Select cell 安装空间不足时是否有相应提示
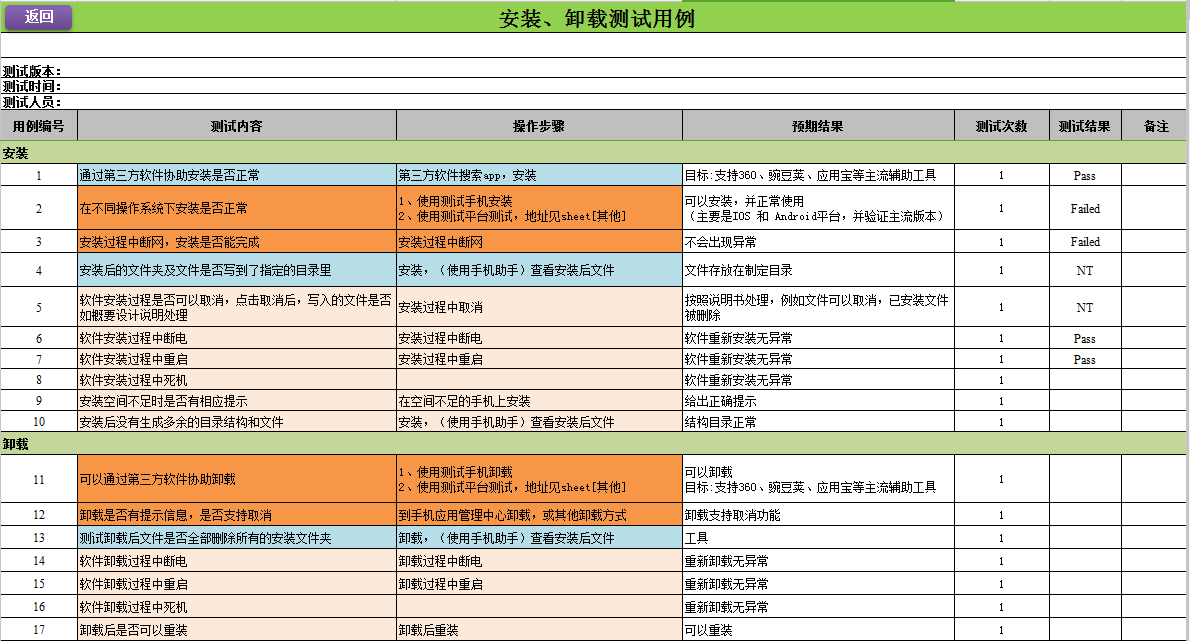This screenshot has height=641, width=1190. tap(237, 401)
